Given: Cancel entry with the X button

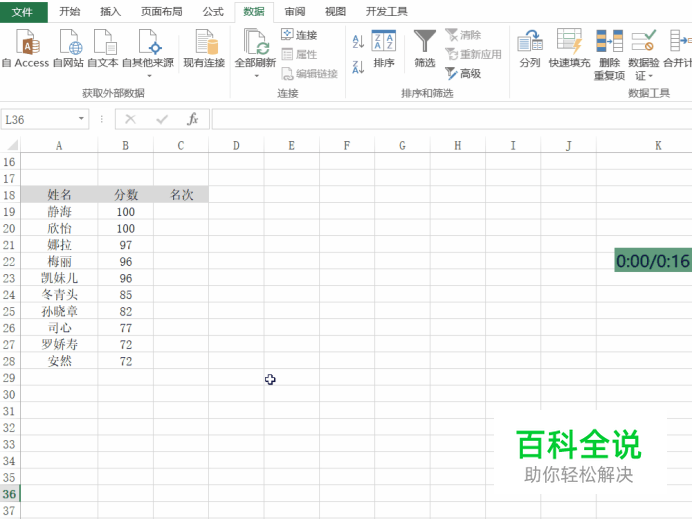Looking at the screenshot, I should [x=130, y=119].
